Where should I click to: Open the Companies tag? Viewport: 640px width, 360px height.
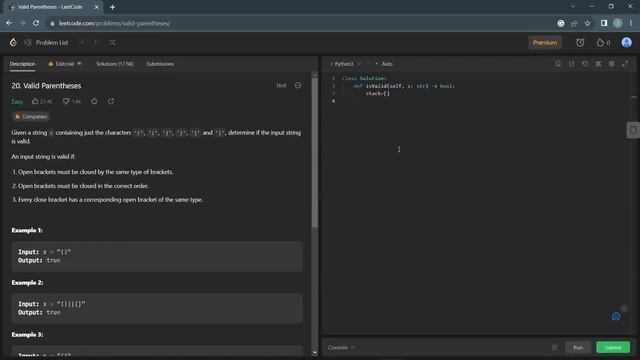31,116
